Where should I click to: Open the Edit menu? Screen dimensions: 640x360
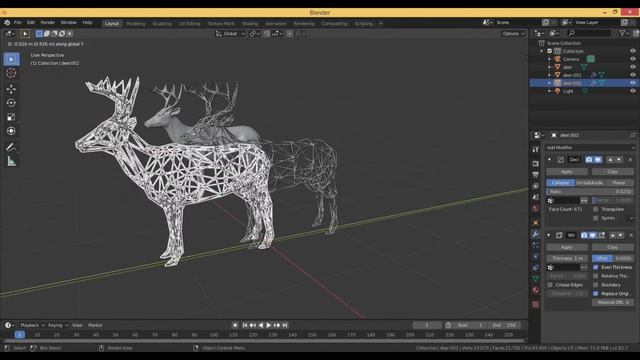(x=31, y=22)
